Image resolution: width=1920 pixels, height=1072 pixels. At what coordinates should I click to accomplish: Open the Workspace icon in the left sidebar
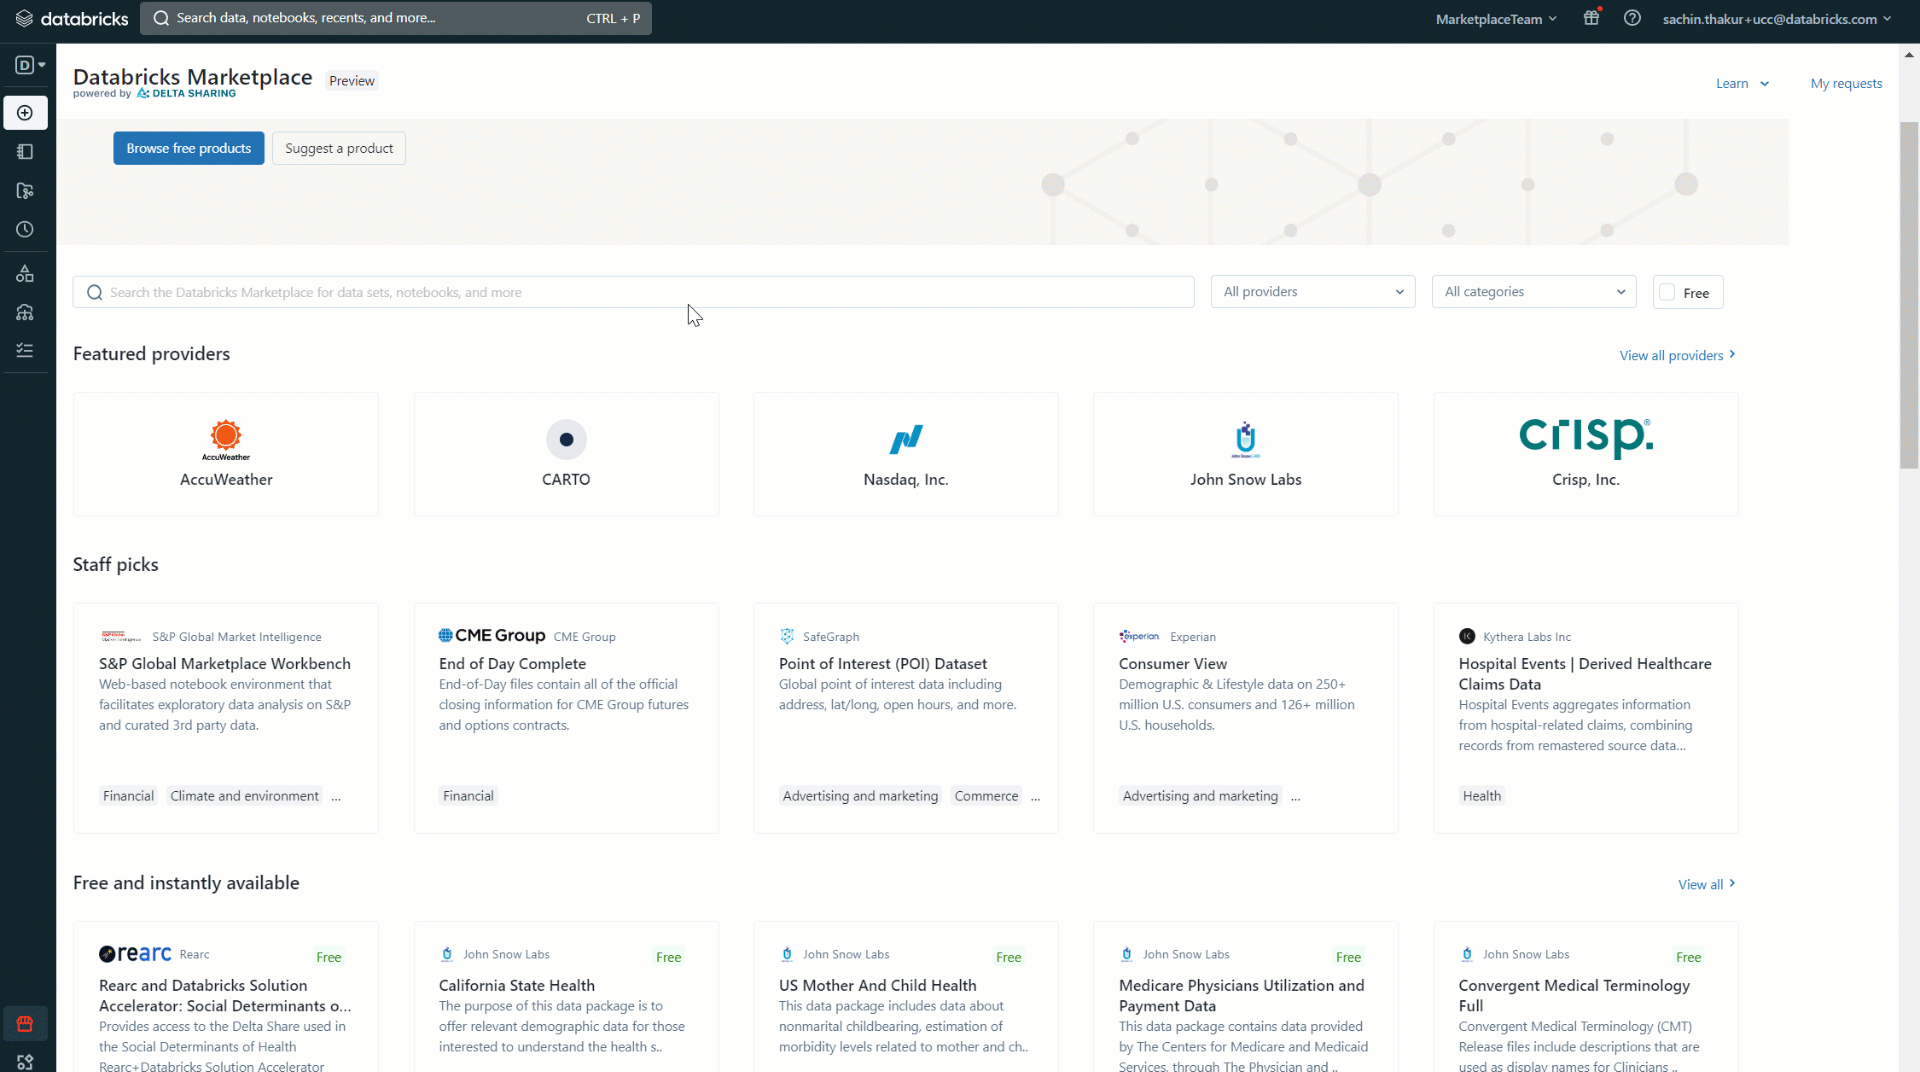coord(25,151)
